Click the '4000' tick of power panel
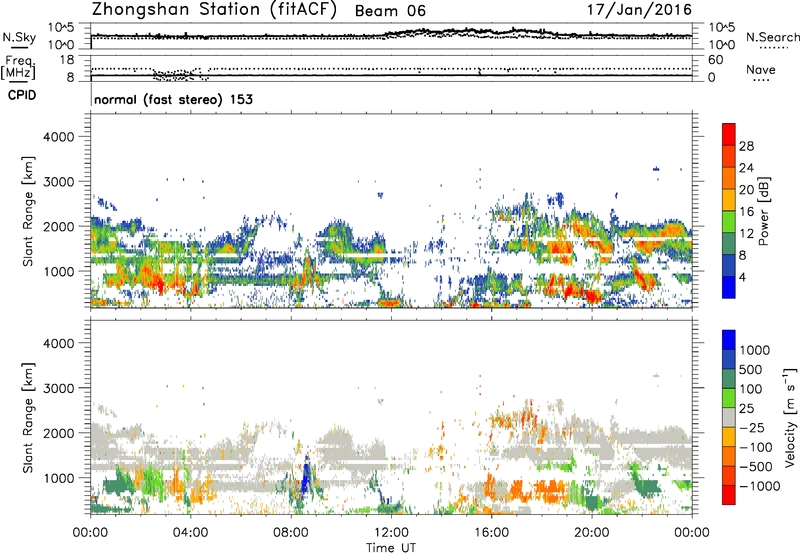Screen dimensions: 800x554 (58, 137)
